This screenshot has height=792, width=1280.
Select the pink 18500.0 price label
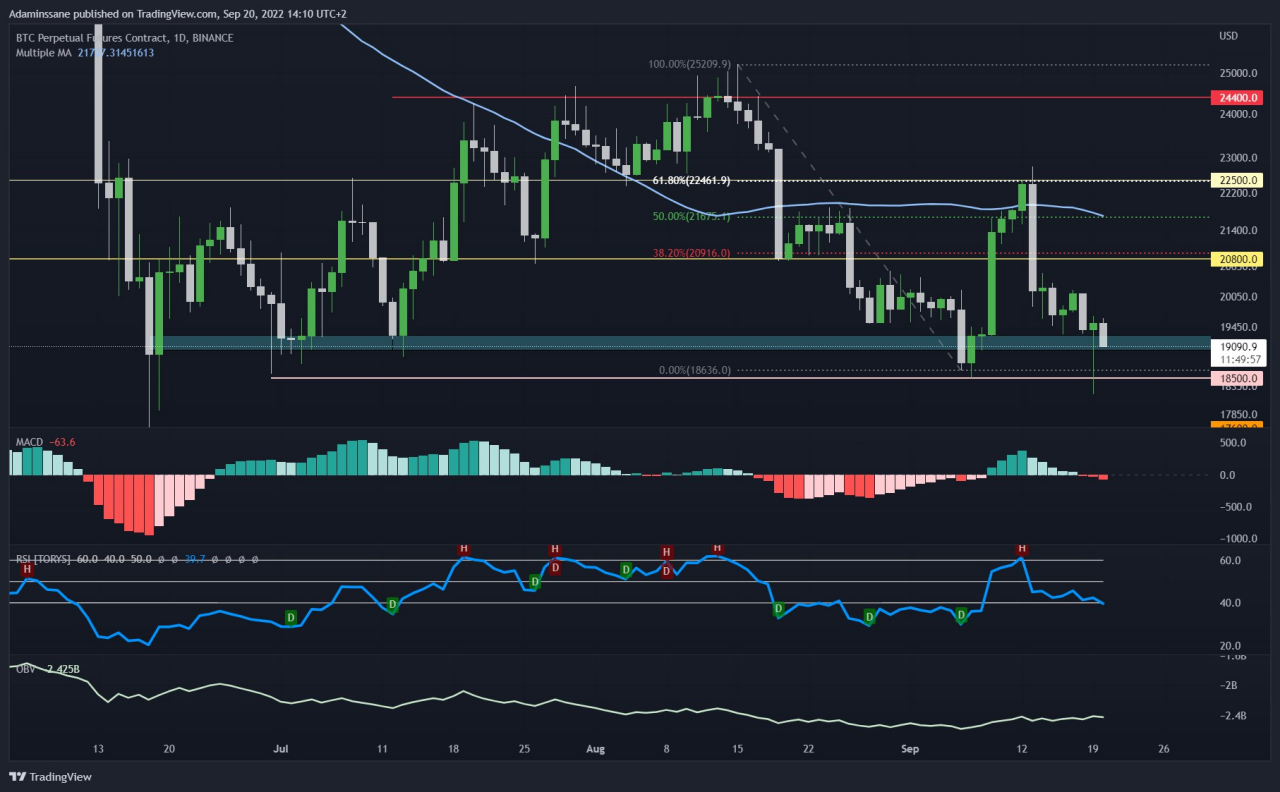pos(1237,379)
